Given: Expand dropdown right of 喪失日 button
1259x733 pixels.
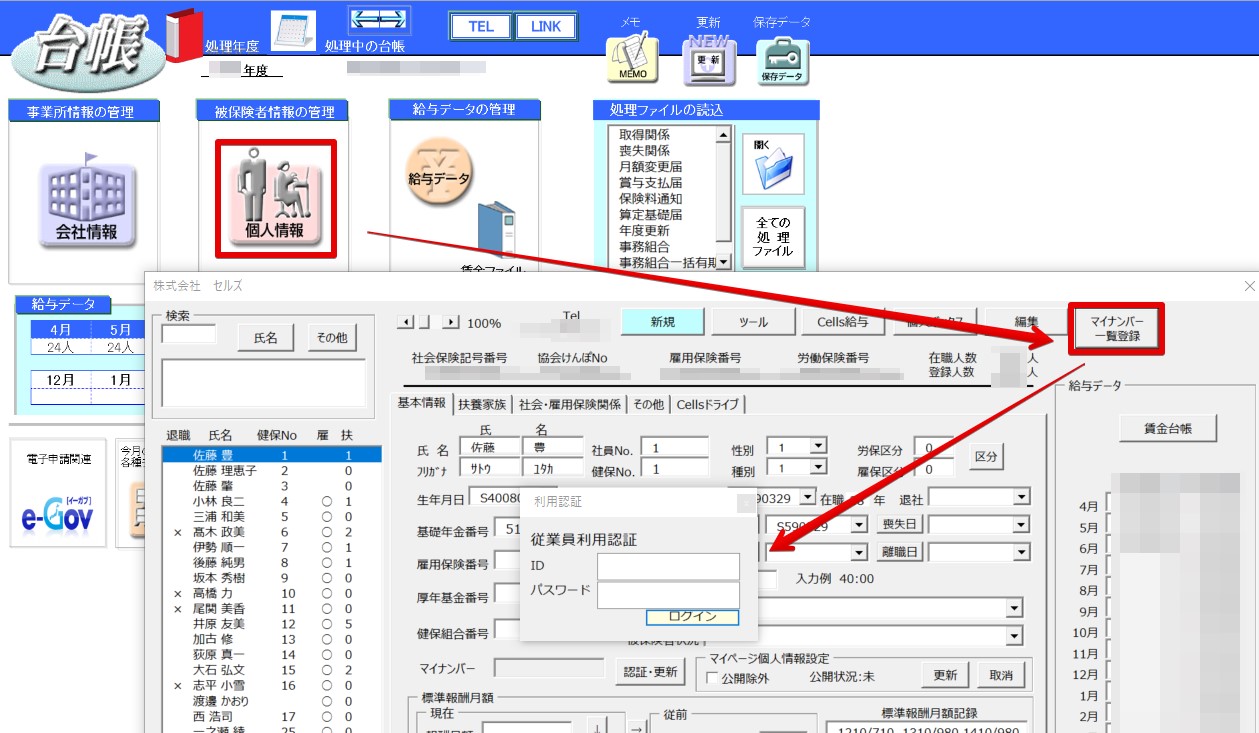Looking at the screenshot, I should tap(1020, 524).
